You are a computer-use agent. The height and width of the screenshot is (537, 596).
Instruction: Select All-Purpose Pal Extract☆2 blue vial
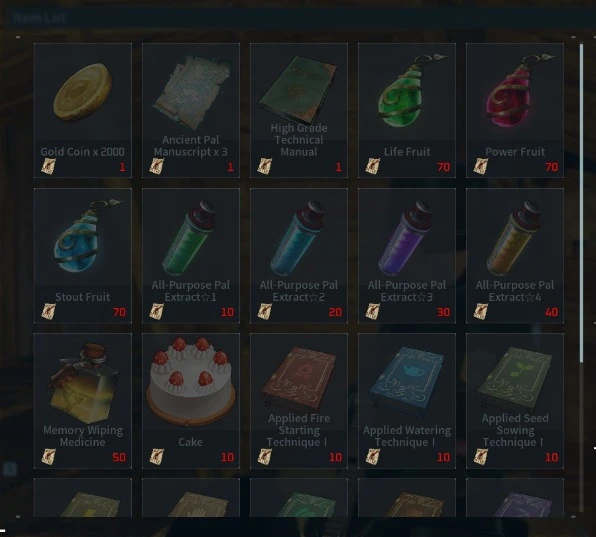(x=299, y=255)
